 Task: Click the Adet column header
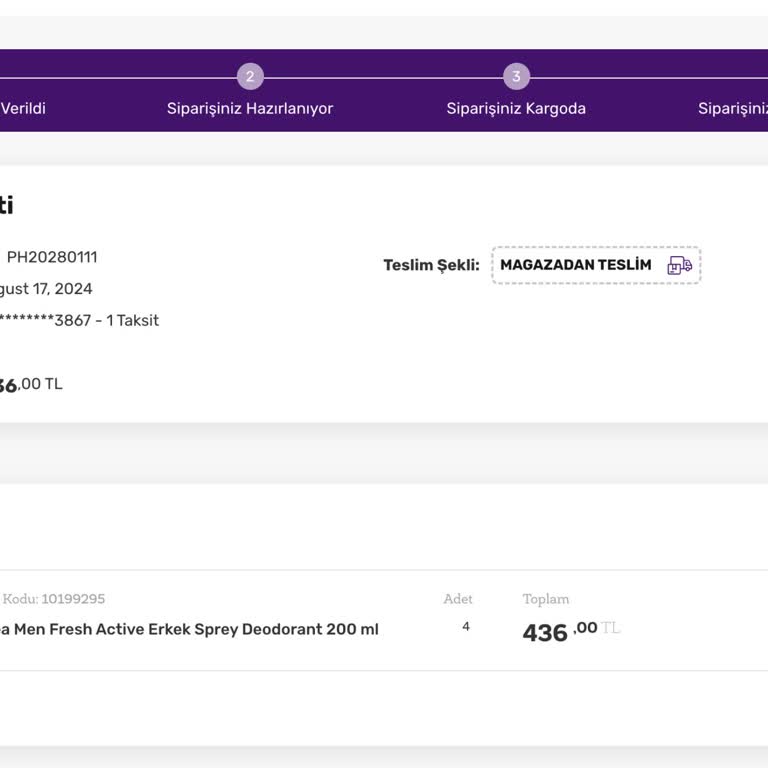458,599
